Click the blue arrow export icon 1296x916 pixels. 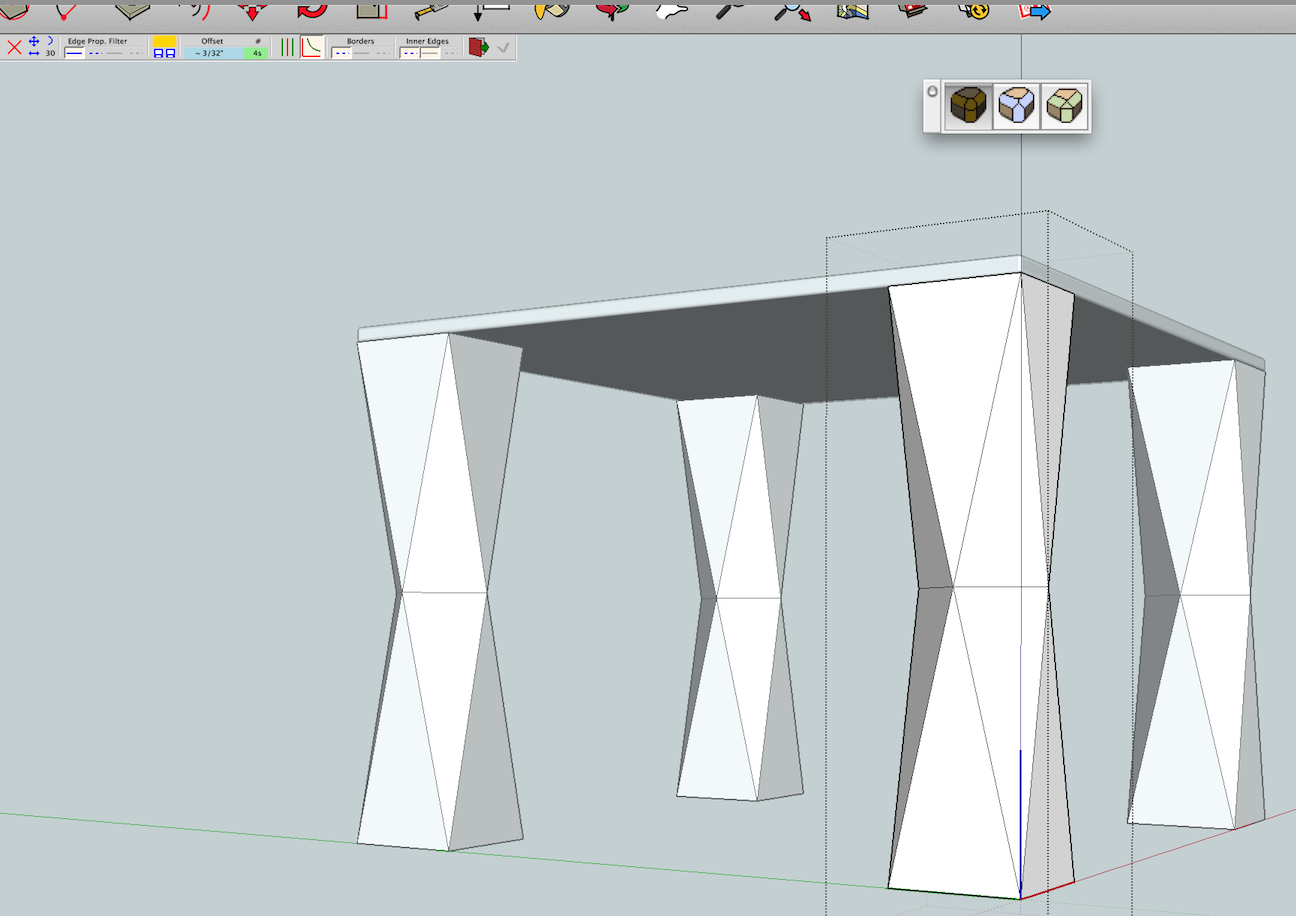click(x=1034, y=10)
